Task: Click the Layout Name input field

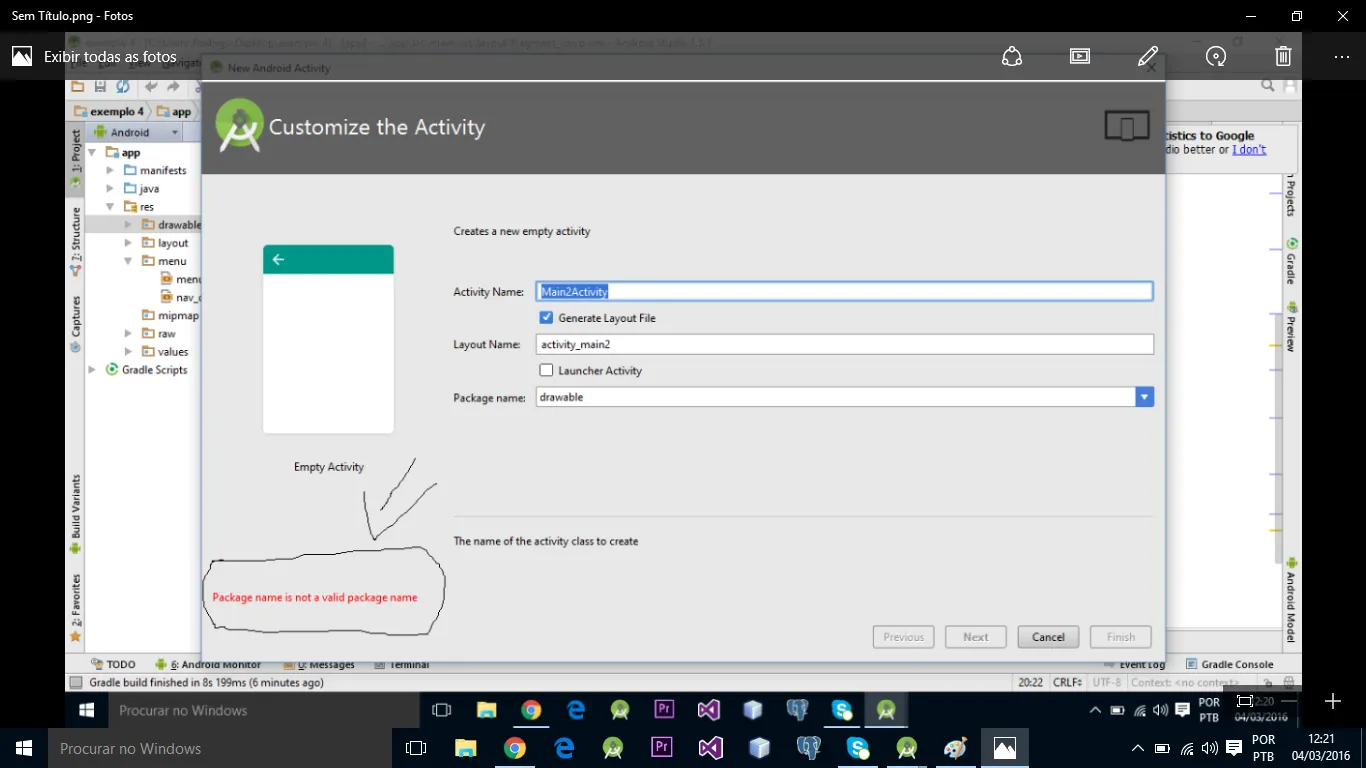Action: coord(845,344)
